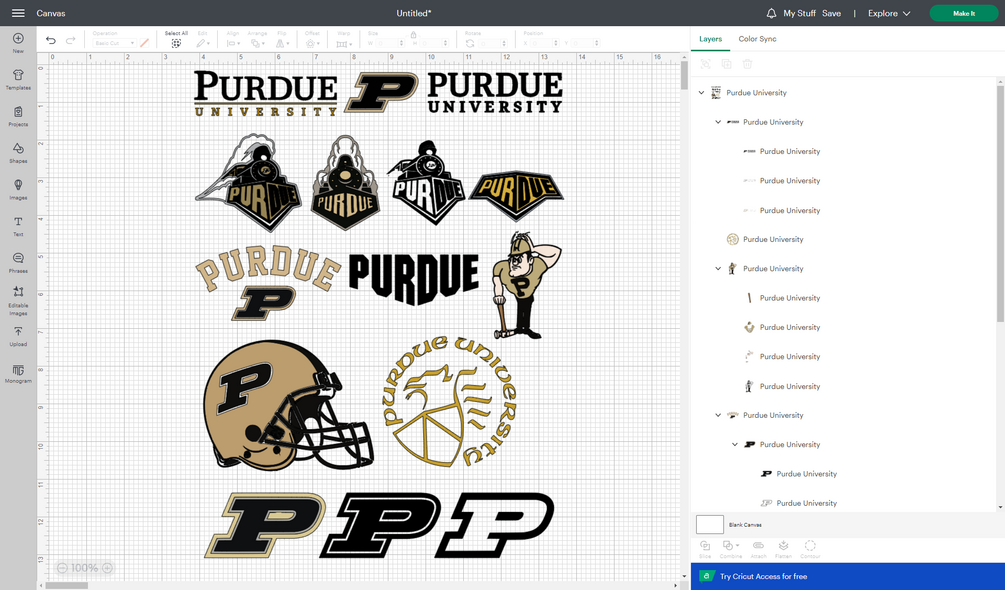Open the hamburger main menu
Screen dimensions: 1005x590
[x=18, y=13]
